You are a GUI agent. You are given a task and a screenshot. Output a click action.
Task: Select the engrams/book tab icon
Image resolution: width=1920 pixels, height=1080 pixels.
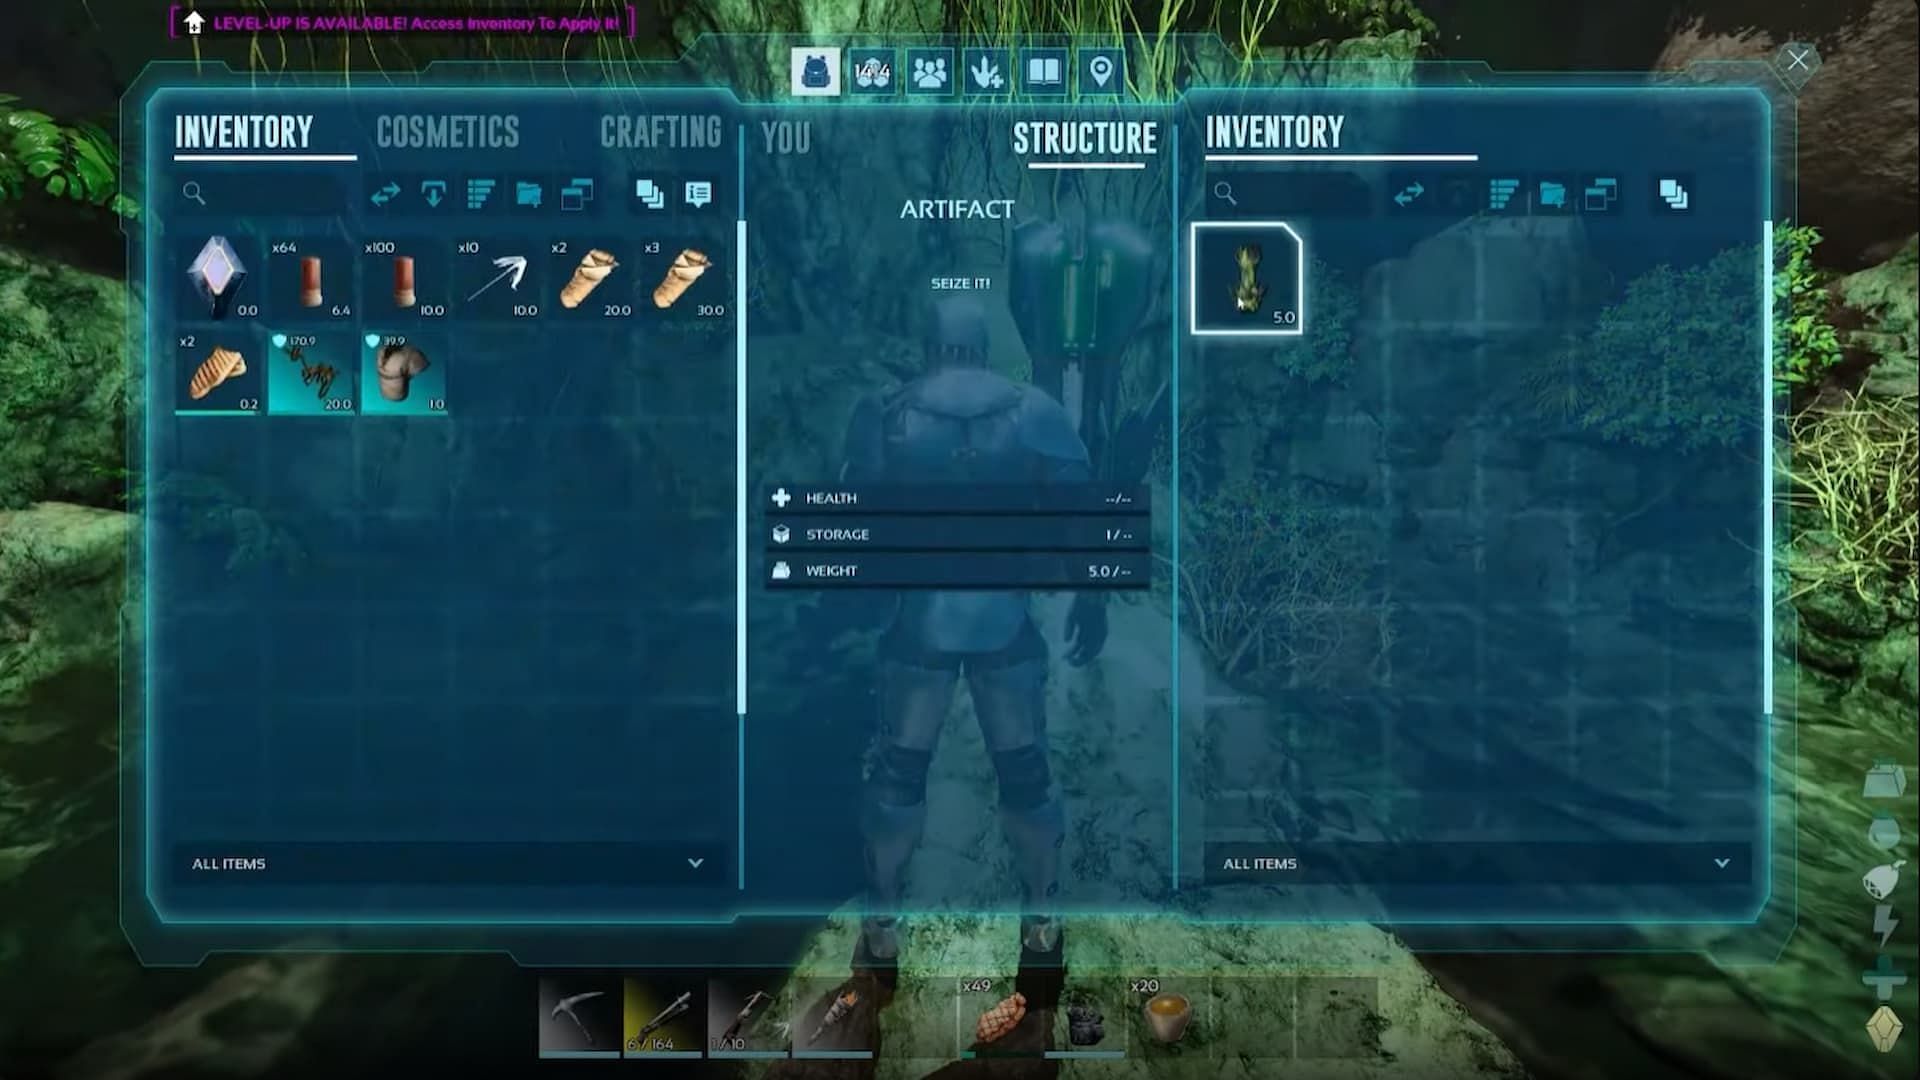click(1043, 70)
